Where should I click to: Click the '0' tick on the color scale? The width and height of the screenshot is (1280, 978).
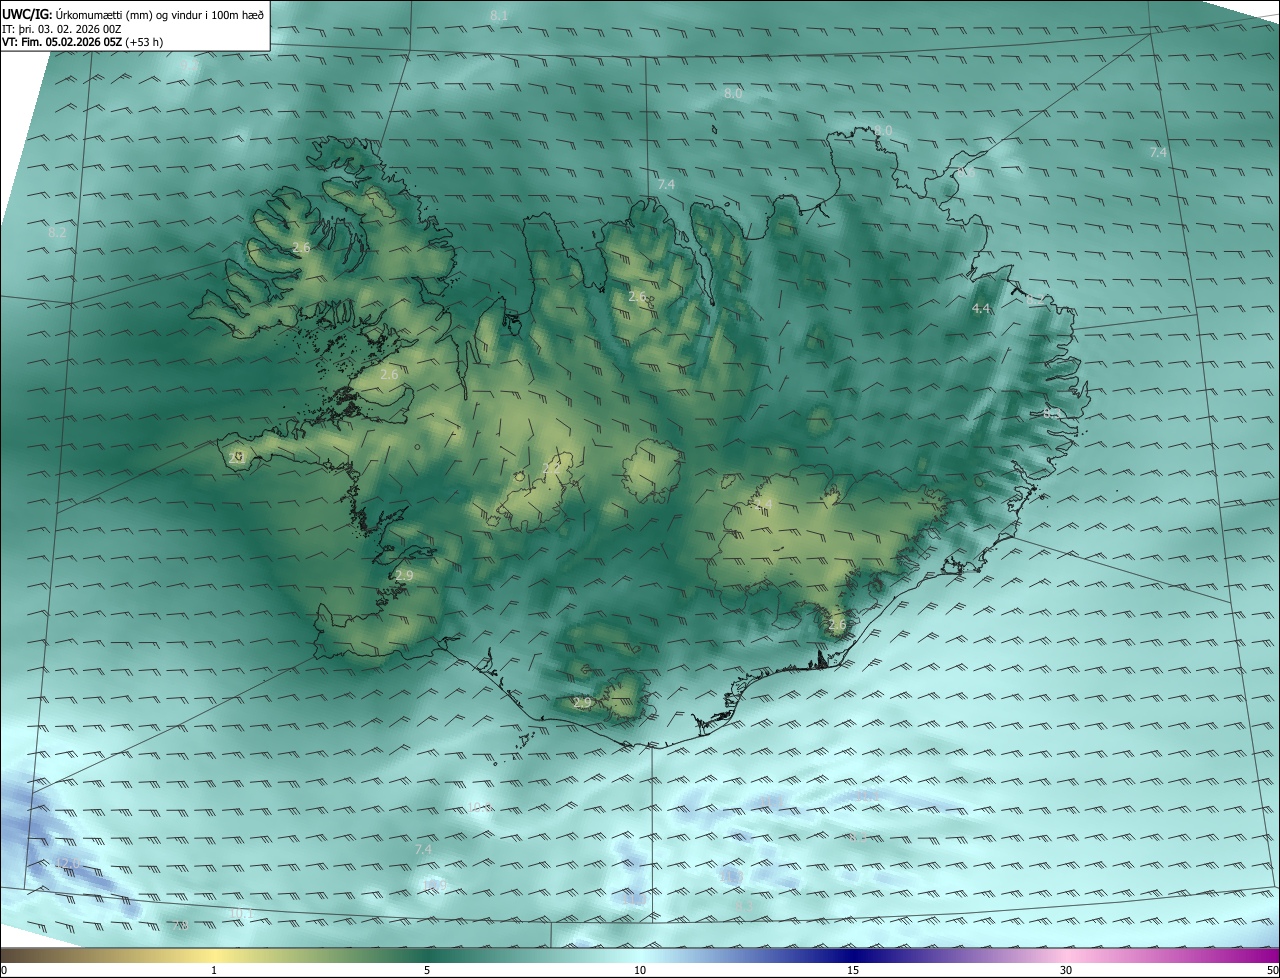4,970
